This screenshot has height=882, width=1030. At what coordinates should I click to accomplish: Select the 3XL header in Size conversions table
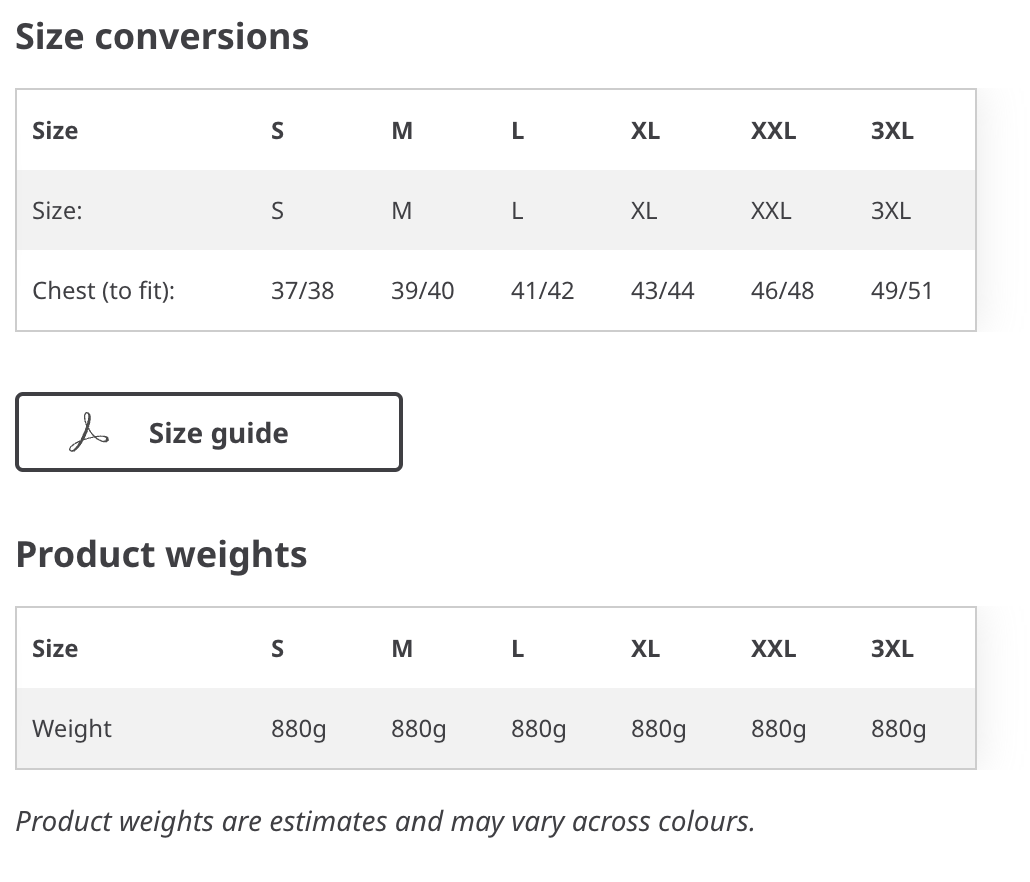pyautogui.click(x=892, y=131)
